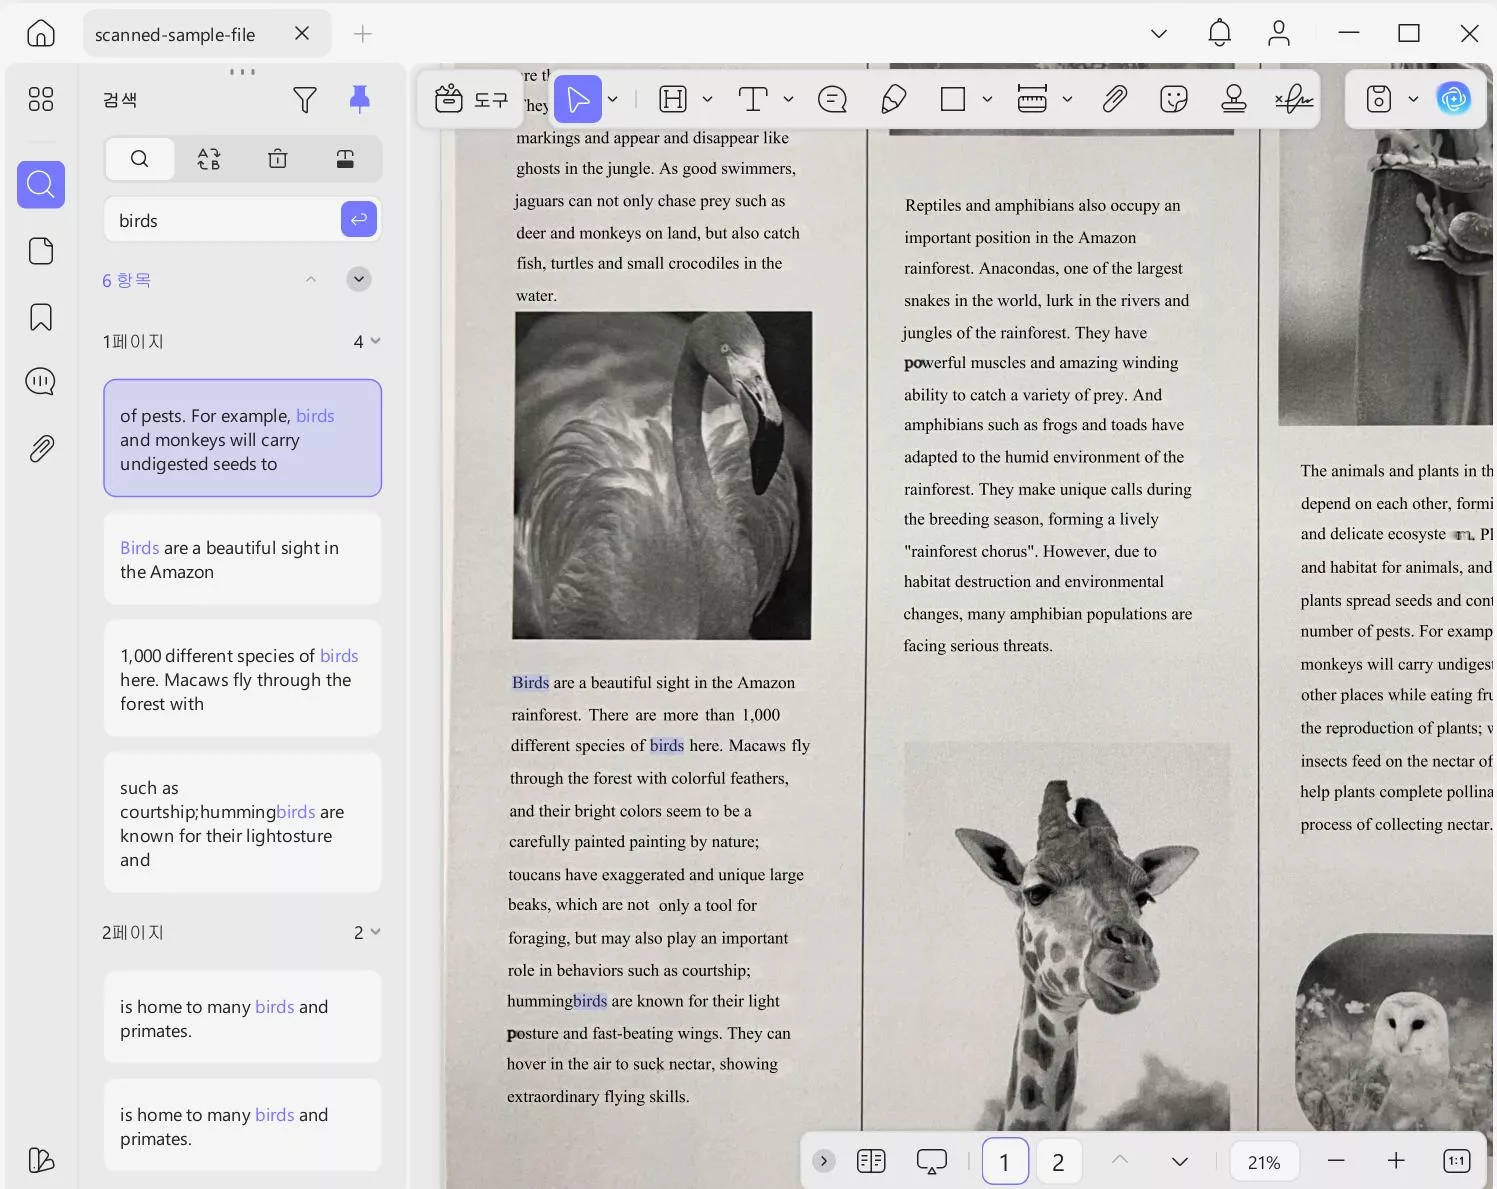Toggle the pin on search panel
This screenshot has height=1189, width=1497.
pos(360,99)
